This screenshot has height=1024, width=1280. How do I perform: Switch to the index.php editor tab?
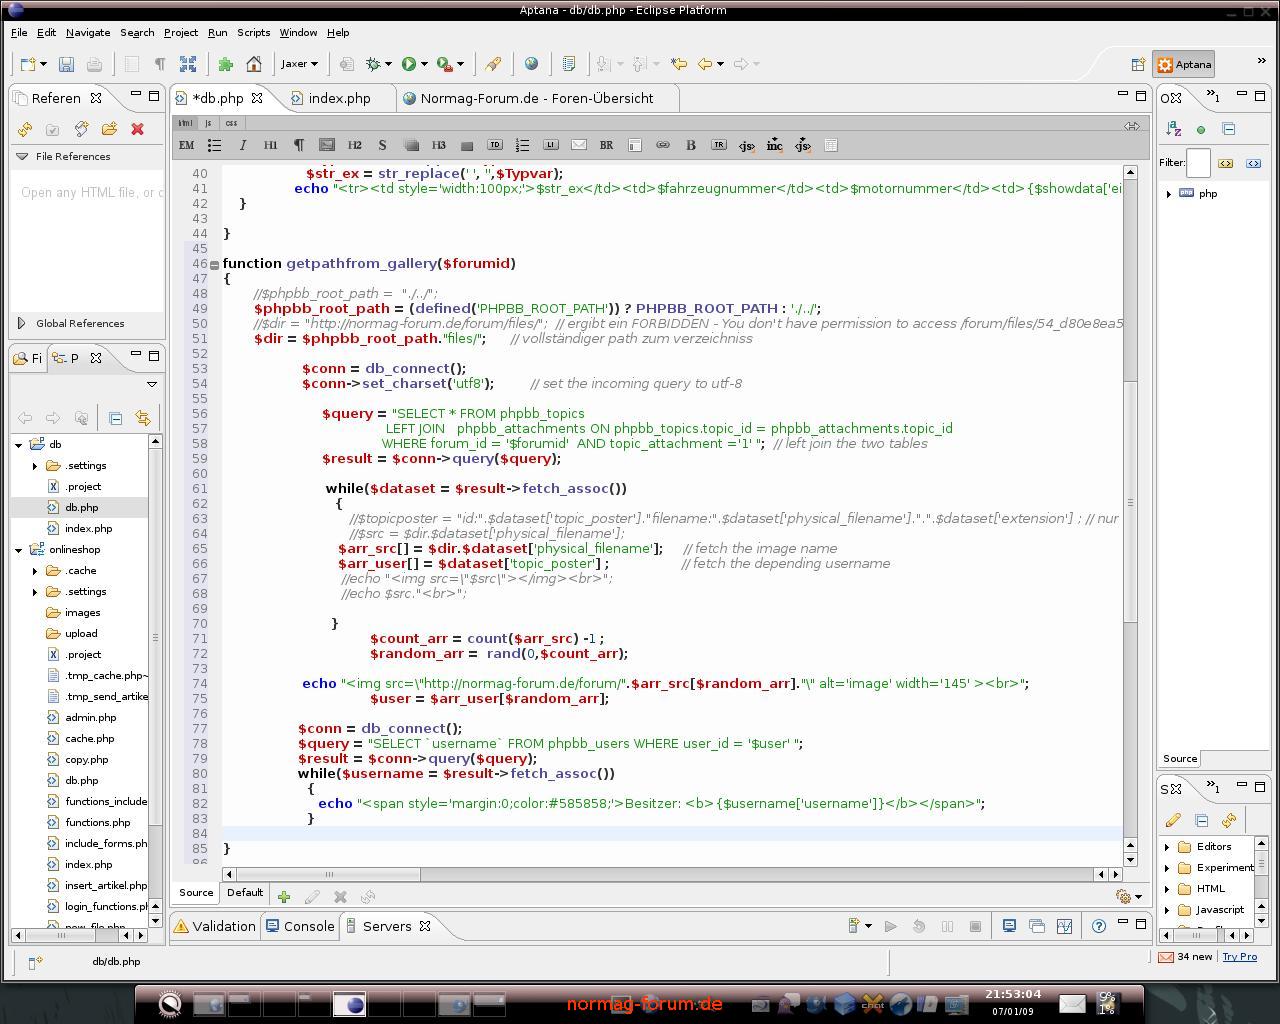coord(339,98)
